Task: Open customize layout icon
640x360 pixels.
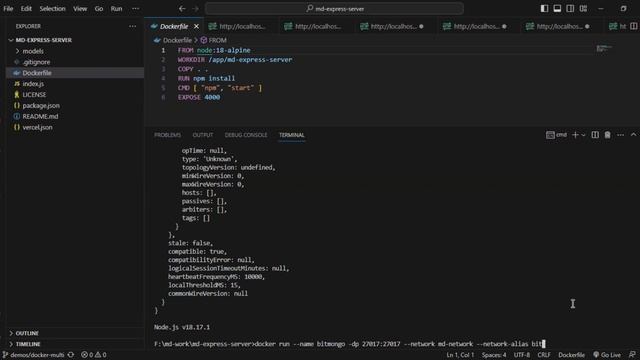Action: (x=583, y=9)
